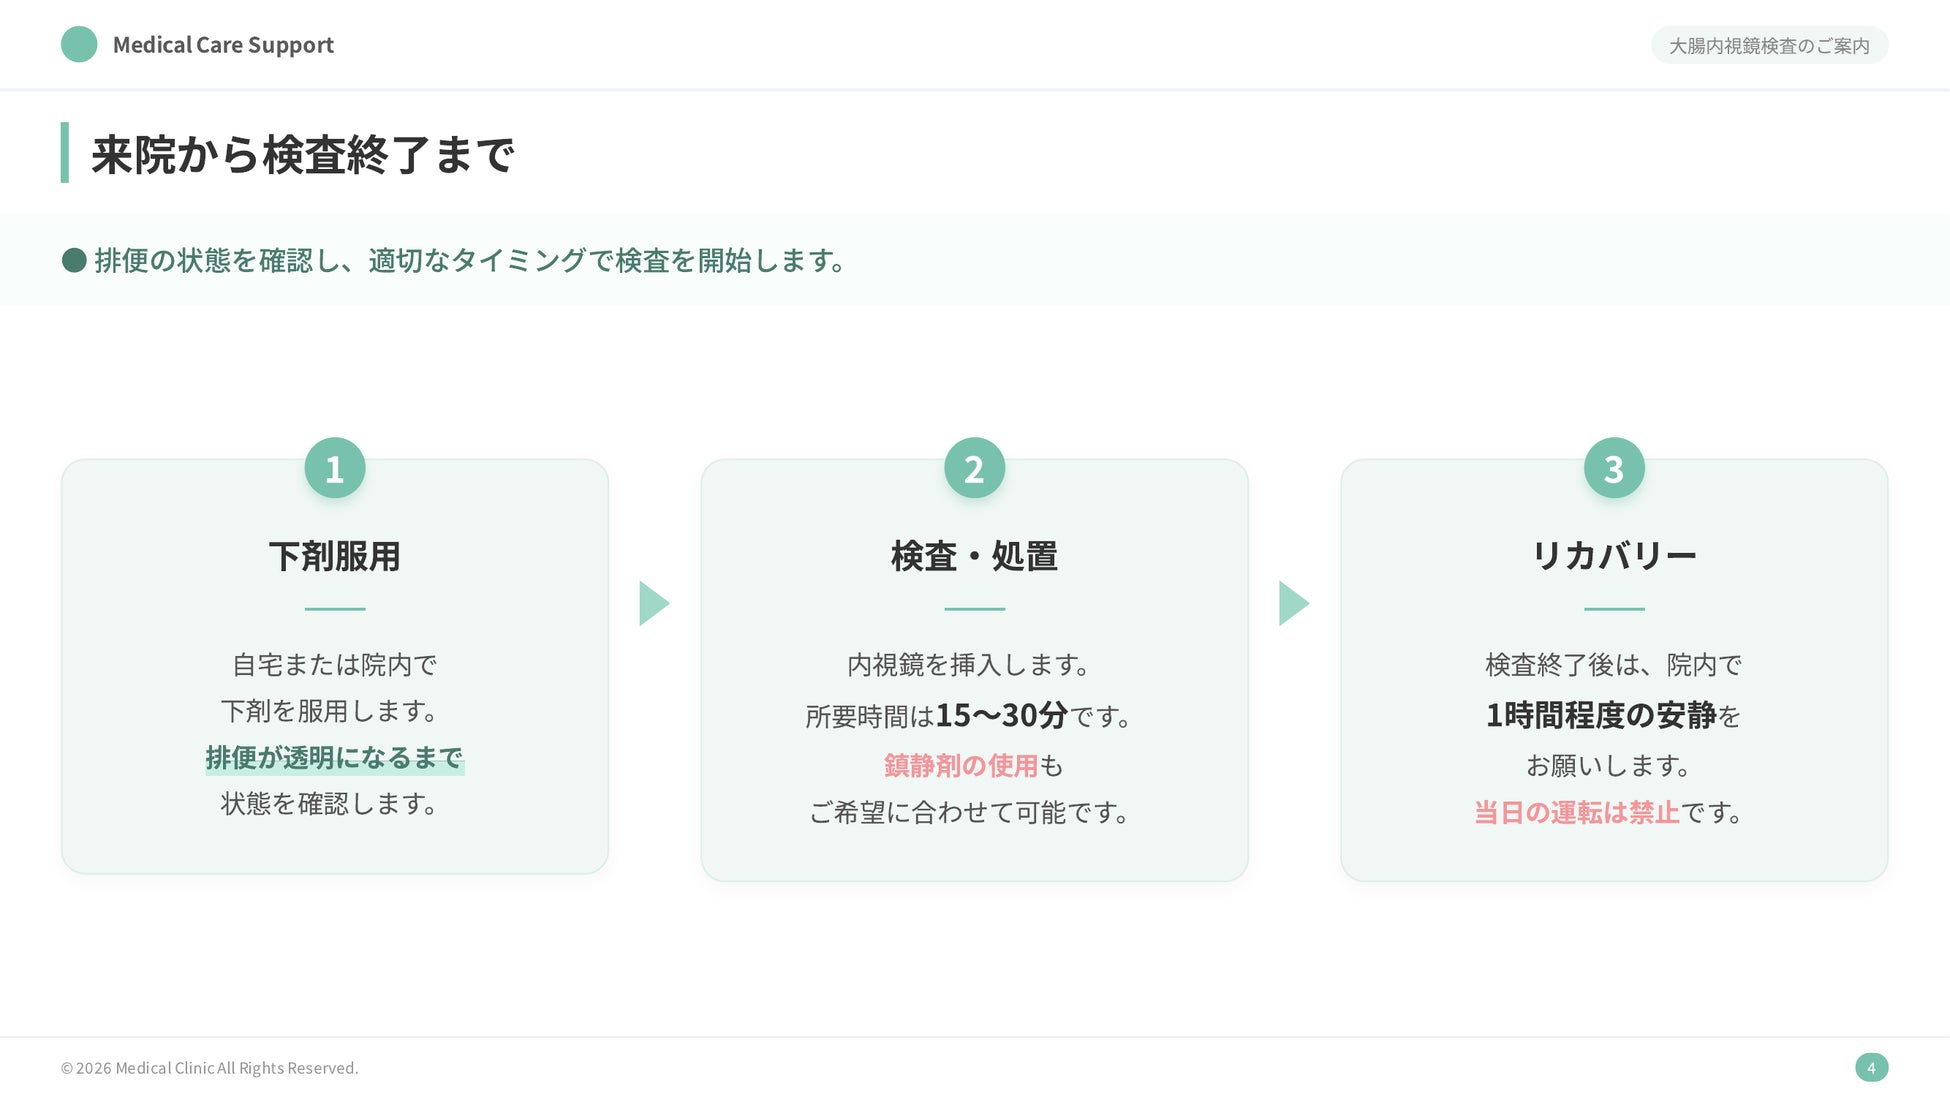Select the 来院から検査終了まで slide title
Screen dimensions: 1950x1097
point(303,155)
